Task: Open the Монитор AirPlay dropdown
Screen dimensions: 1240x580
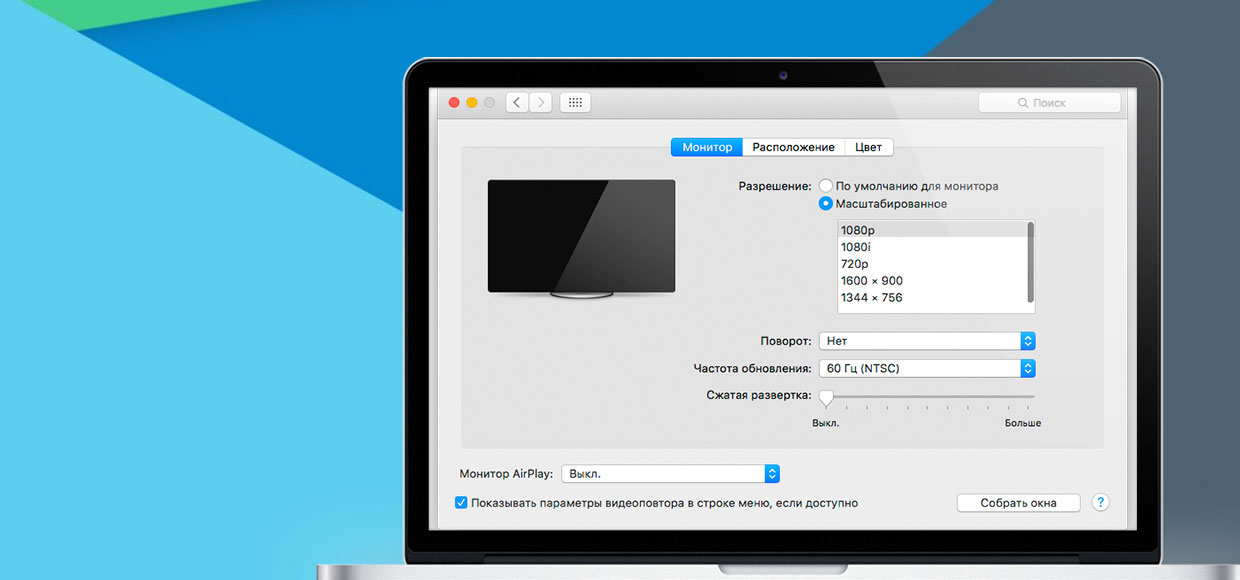Action: click(670, 474)
